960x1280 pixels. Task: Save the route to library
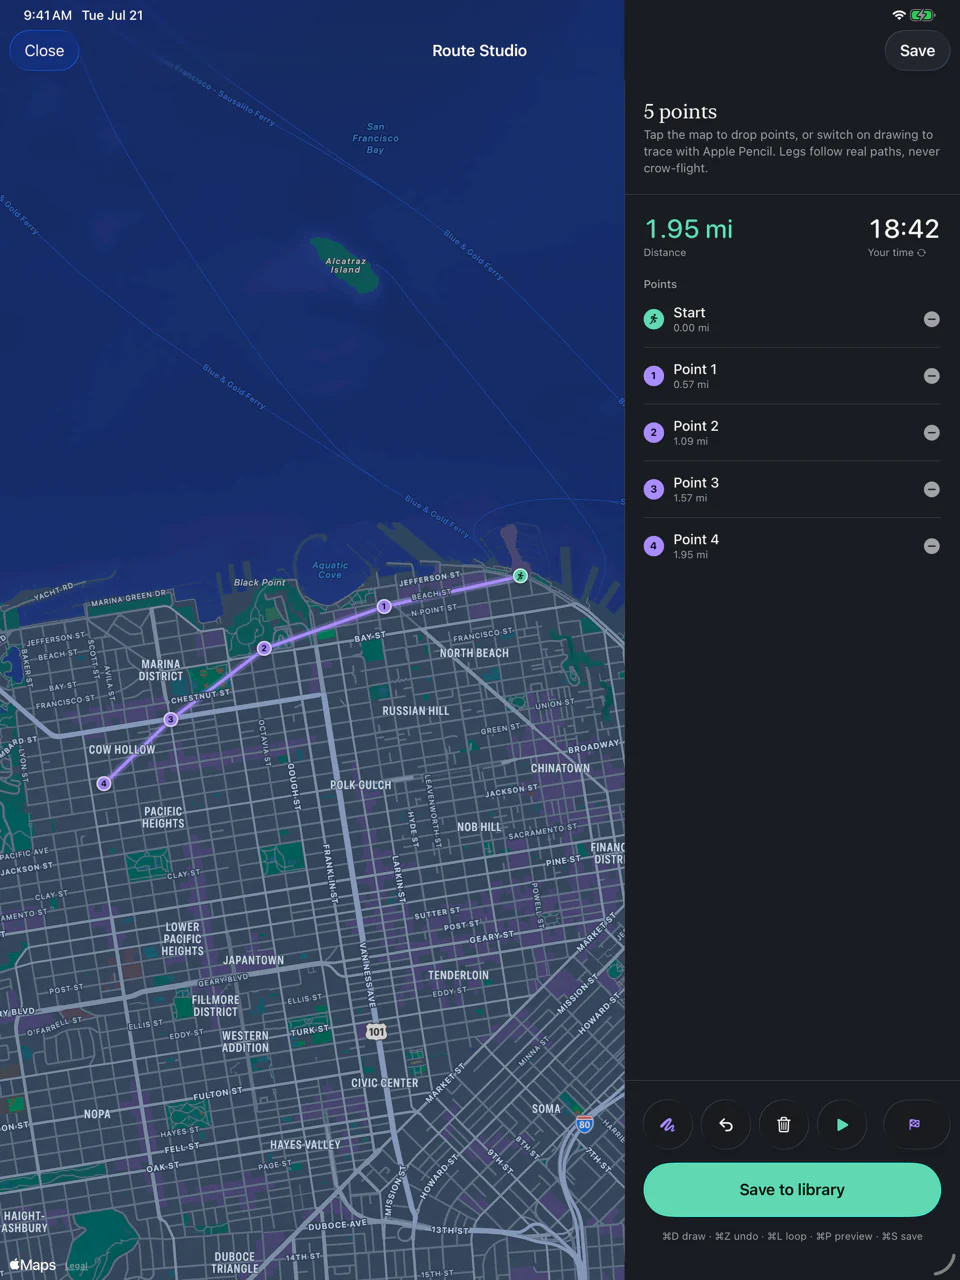(792, 1190)
